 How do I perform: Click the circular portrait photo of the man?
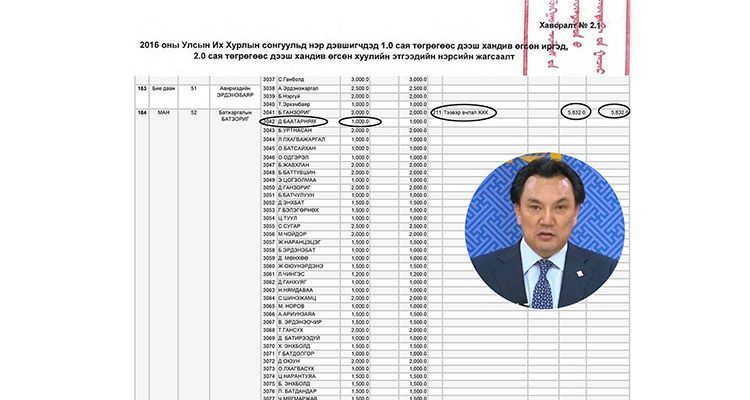coord(545,230)
